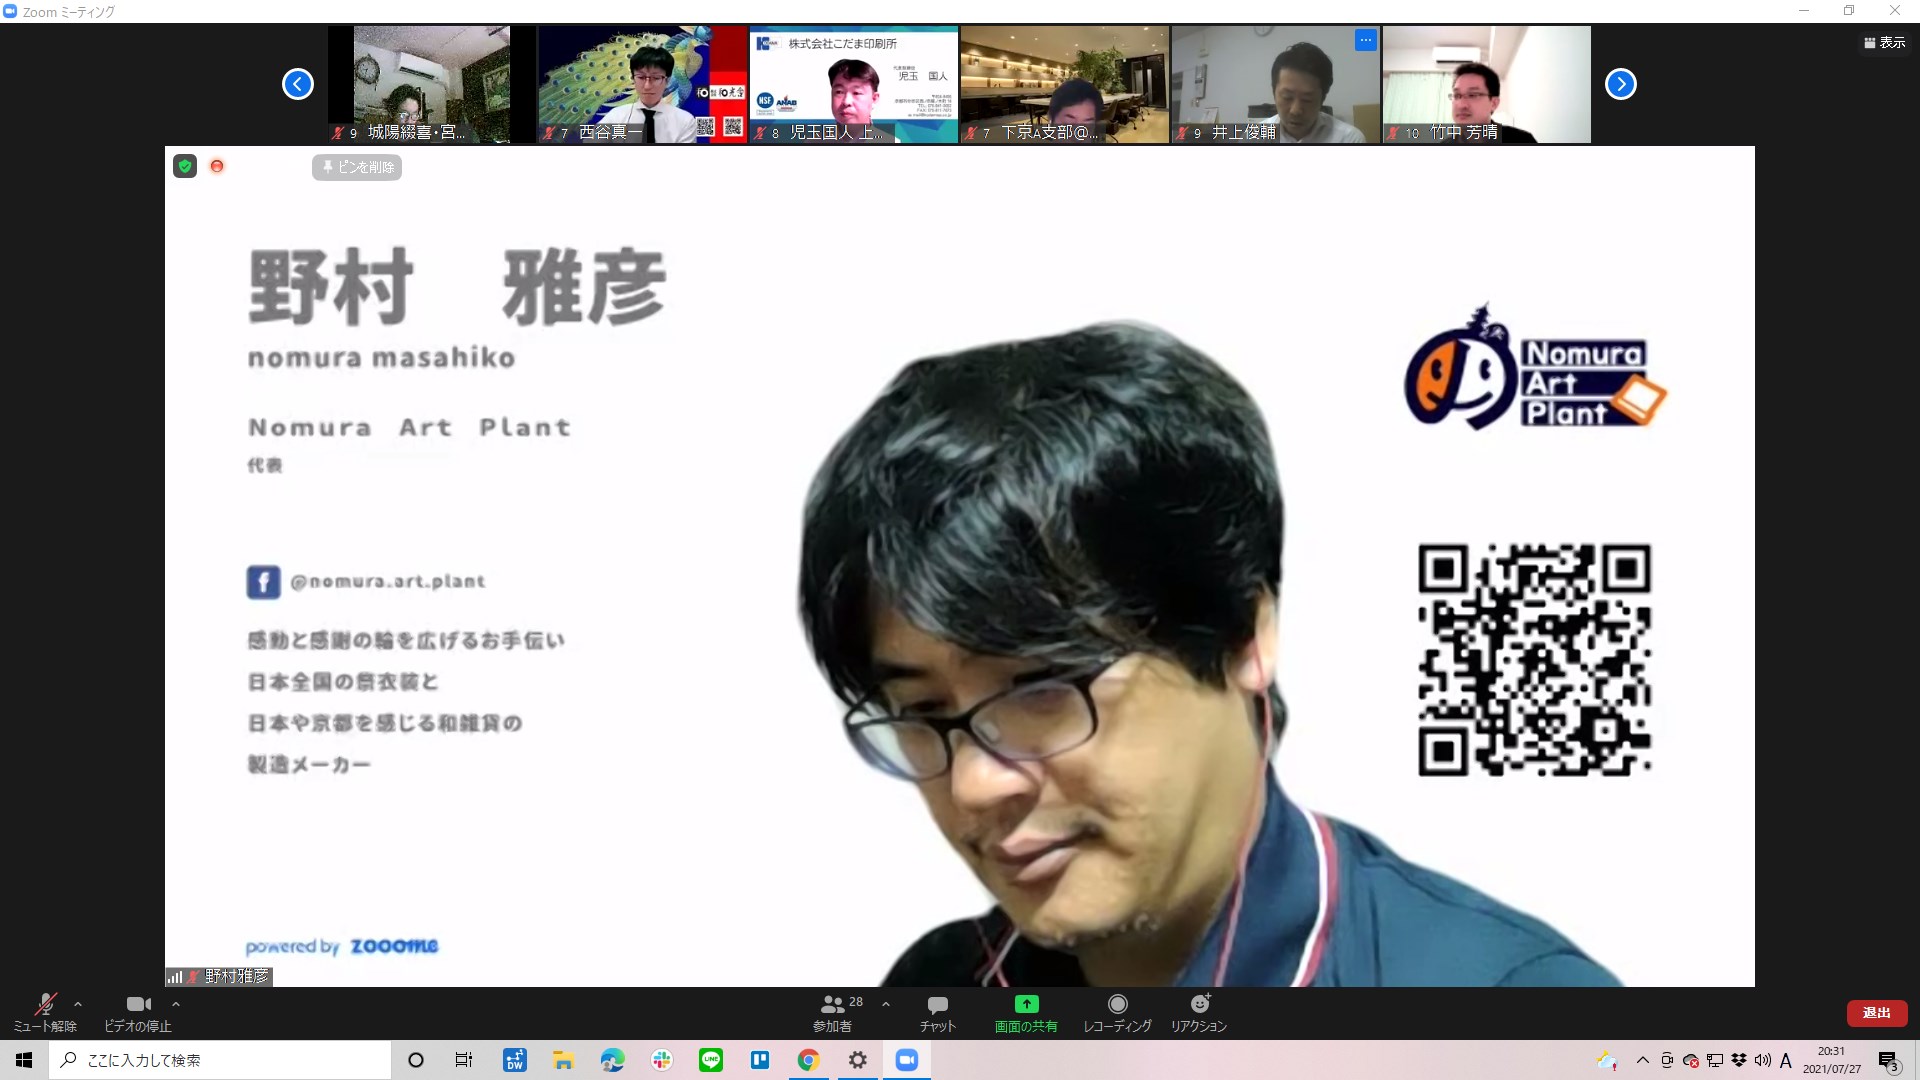This screenshot has width=1920, height=1080.
Task: Open video options arrow beside ビデオの停止
Action: 176,1003
